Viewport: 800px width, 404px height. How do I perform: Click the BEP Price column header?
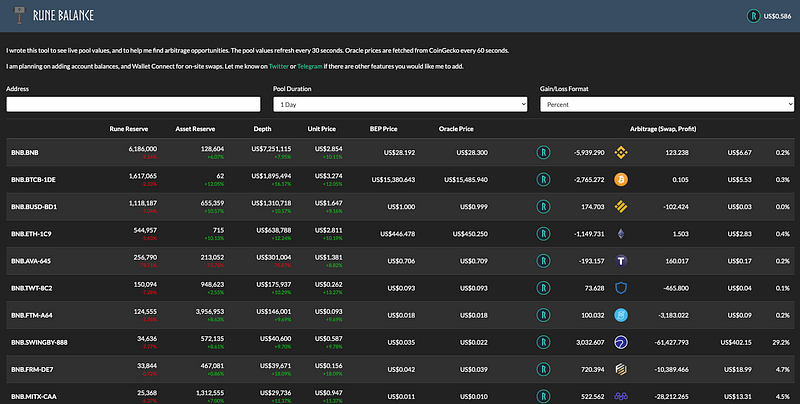384,129
